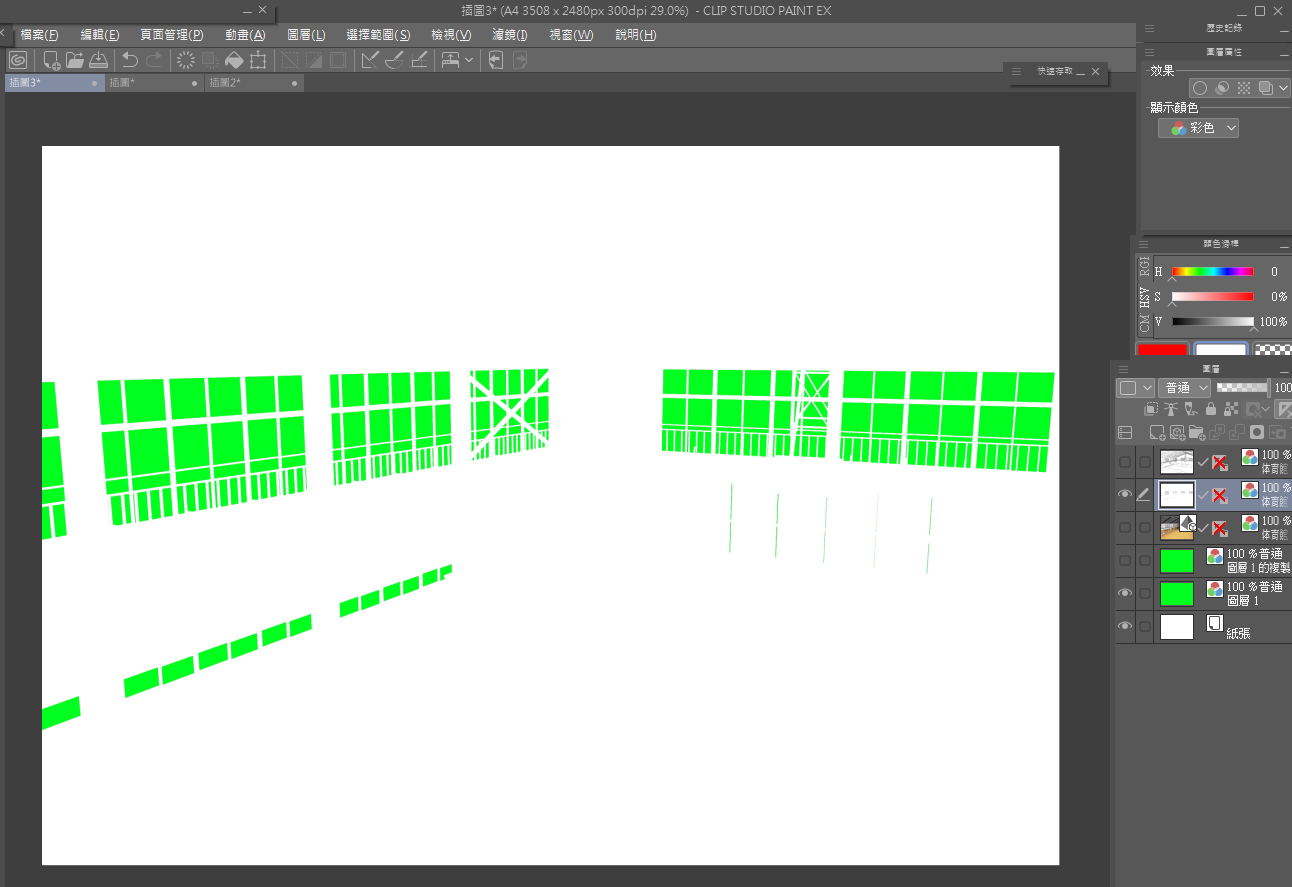Show the 圖層 1 的複製 layer

click(x=1125, y=560)
